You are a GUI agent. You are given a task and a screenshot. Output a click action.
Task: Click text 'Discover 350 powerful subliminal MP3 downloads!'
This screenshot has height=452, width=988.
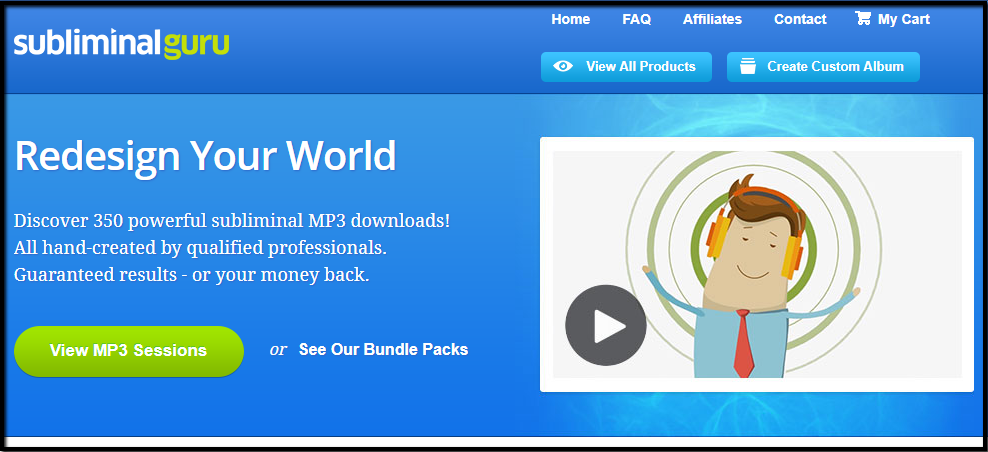coord(232,221)
